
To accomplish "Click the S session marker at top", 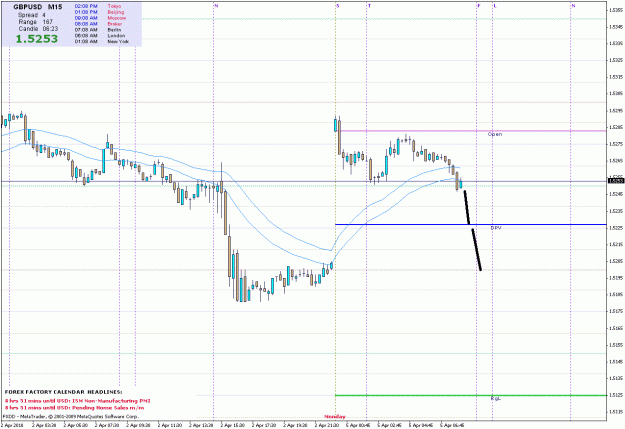I will (338, 6).
